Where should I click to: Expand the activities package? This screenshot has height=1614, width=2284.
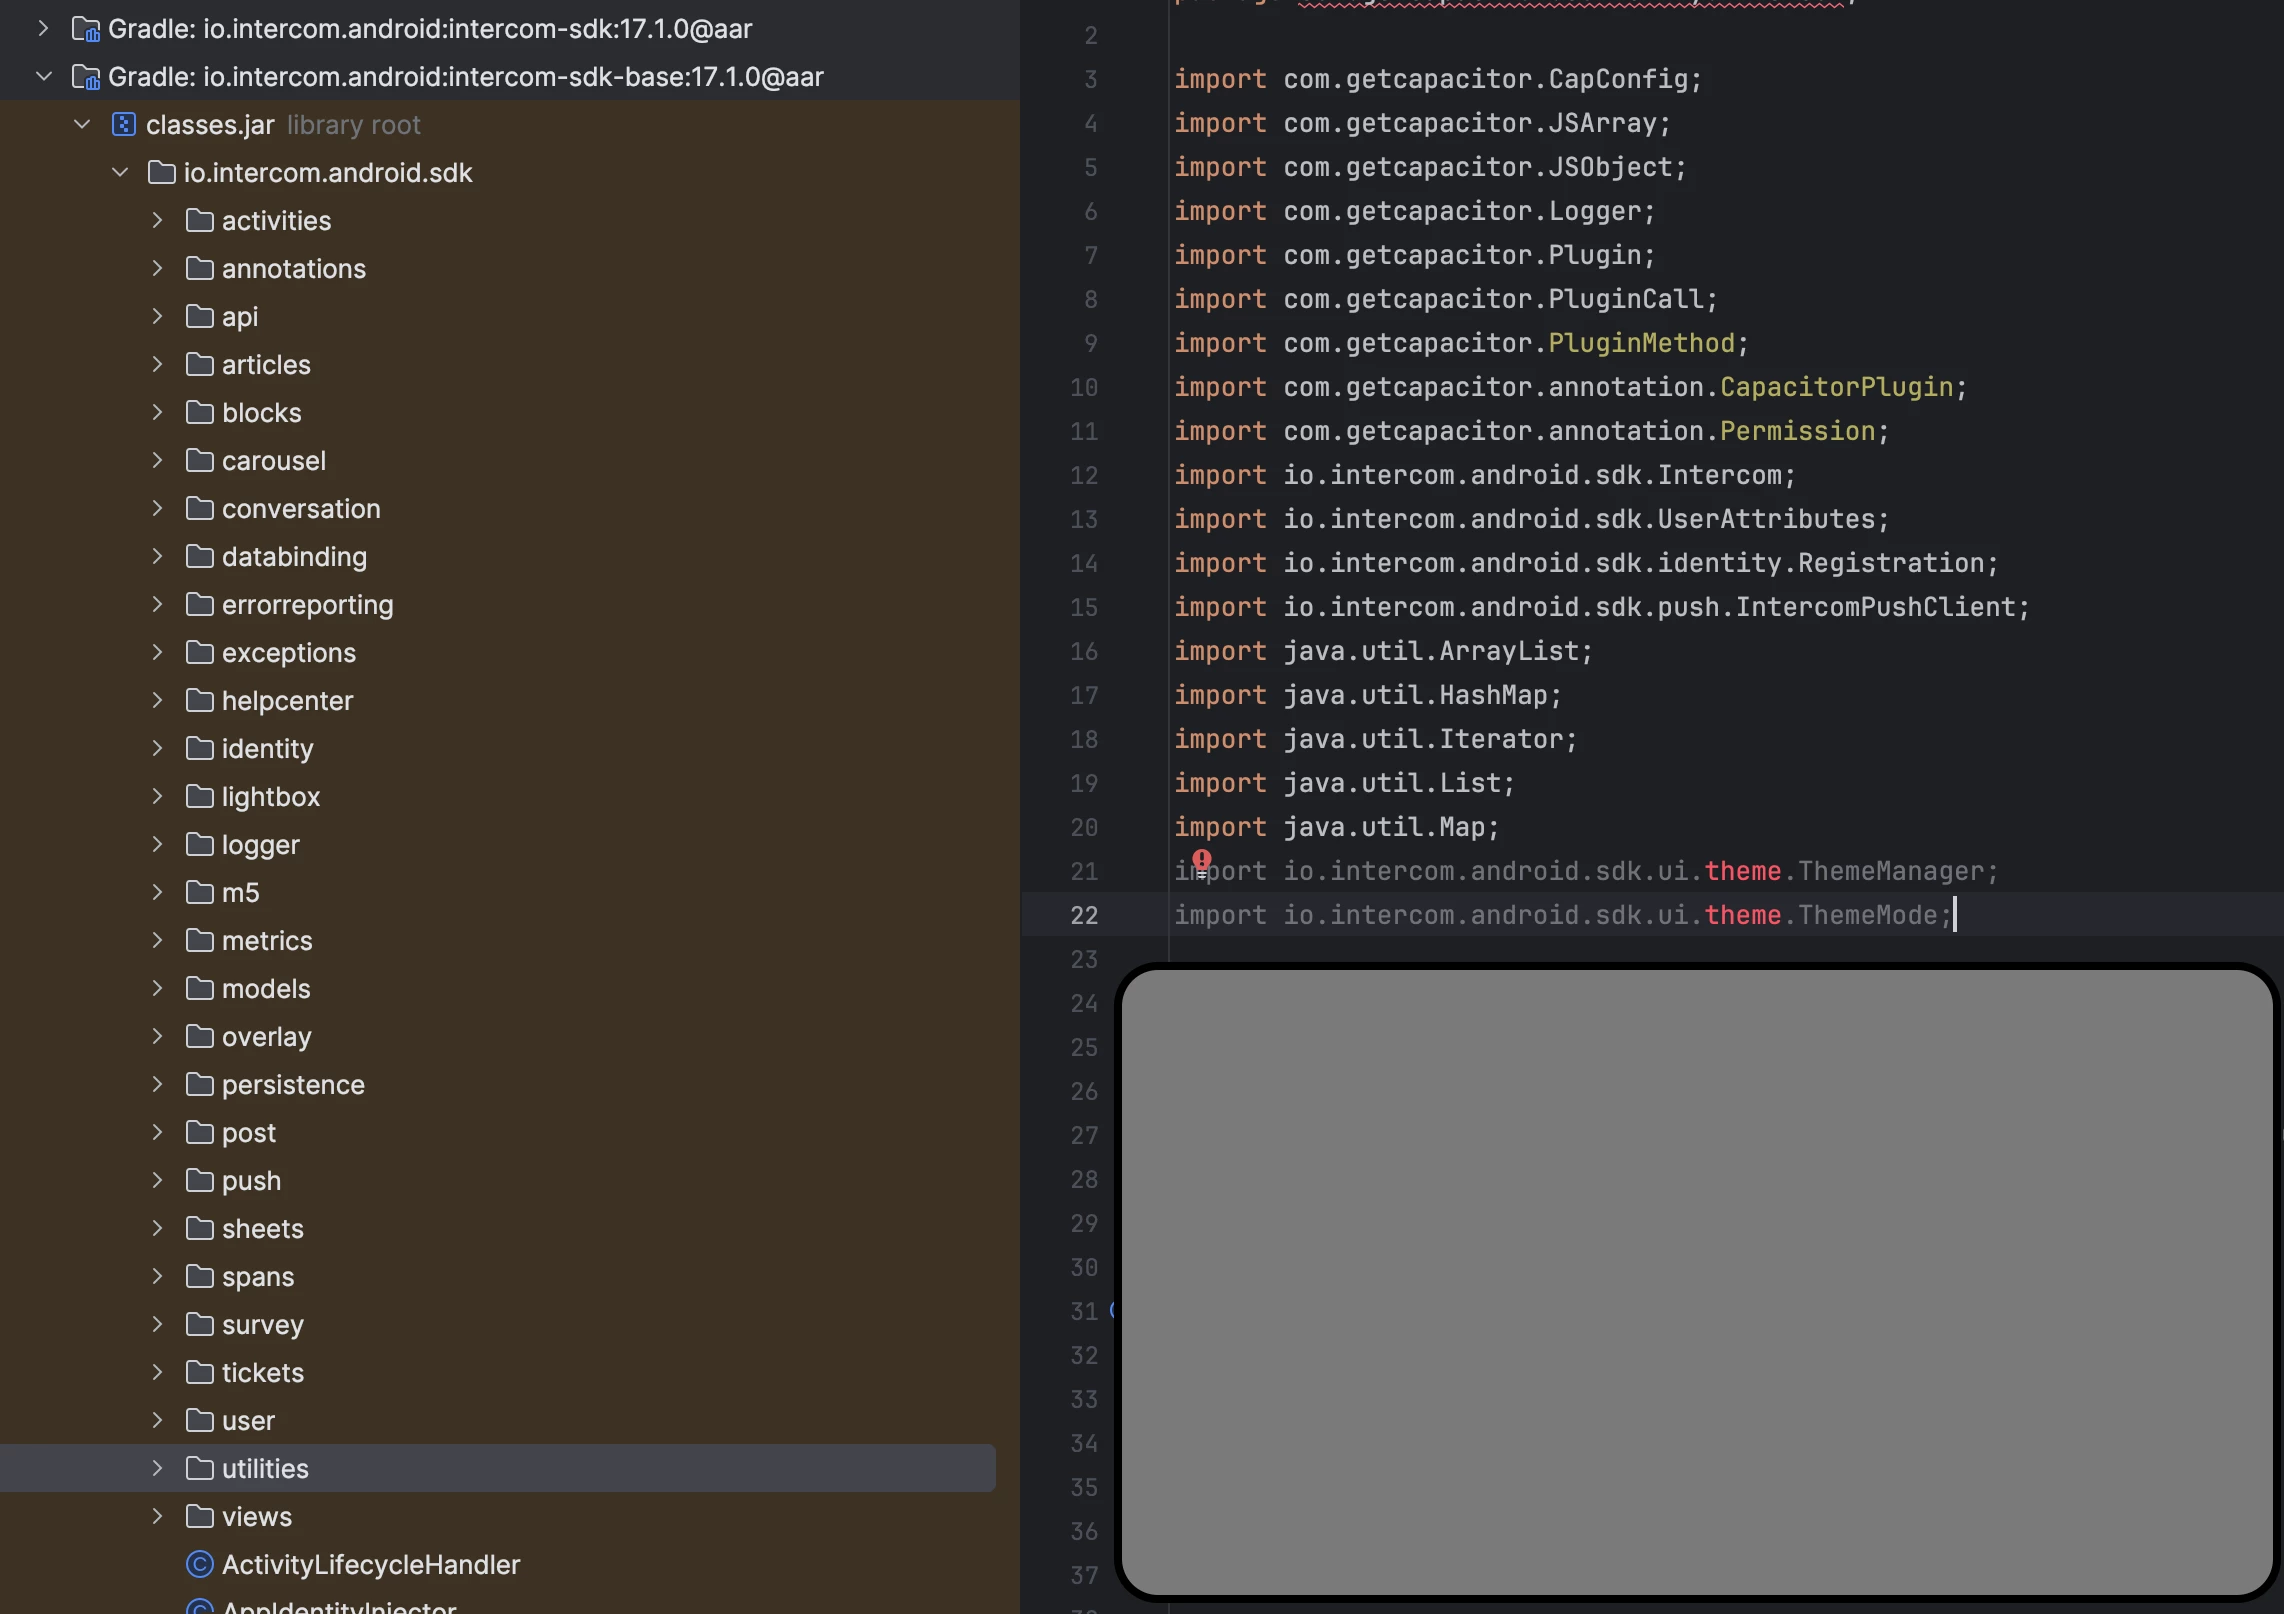pyautogui.click(x=157, y=221)
